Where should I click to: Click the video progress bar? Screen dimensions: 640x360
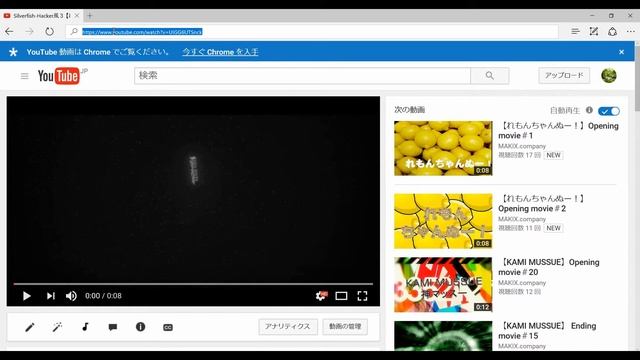point(193,283)
